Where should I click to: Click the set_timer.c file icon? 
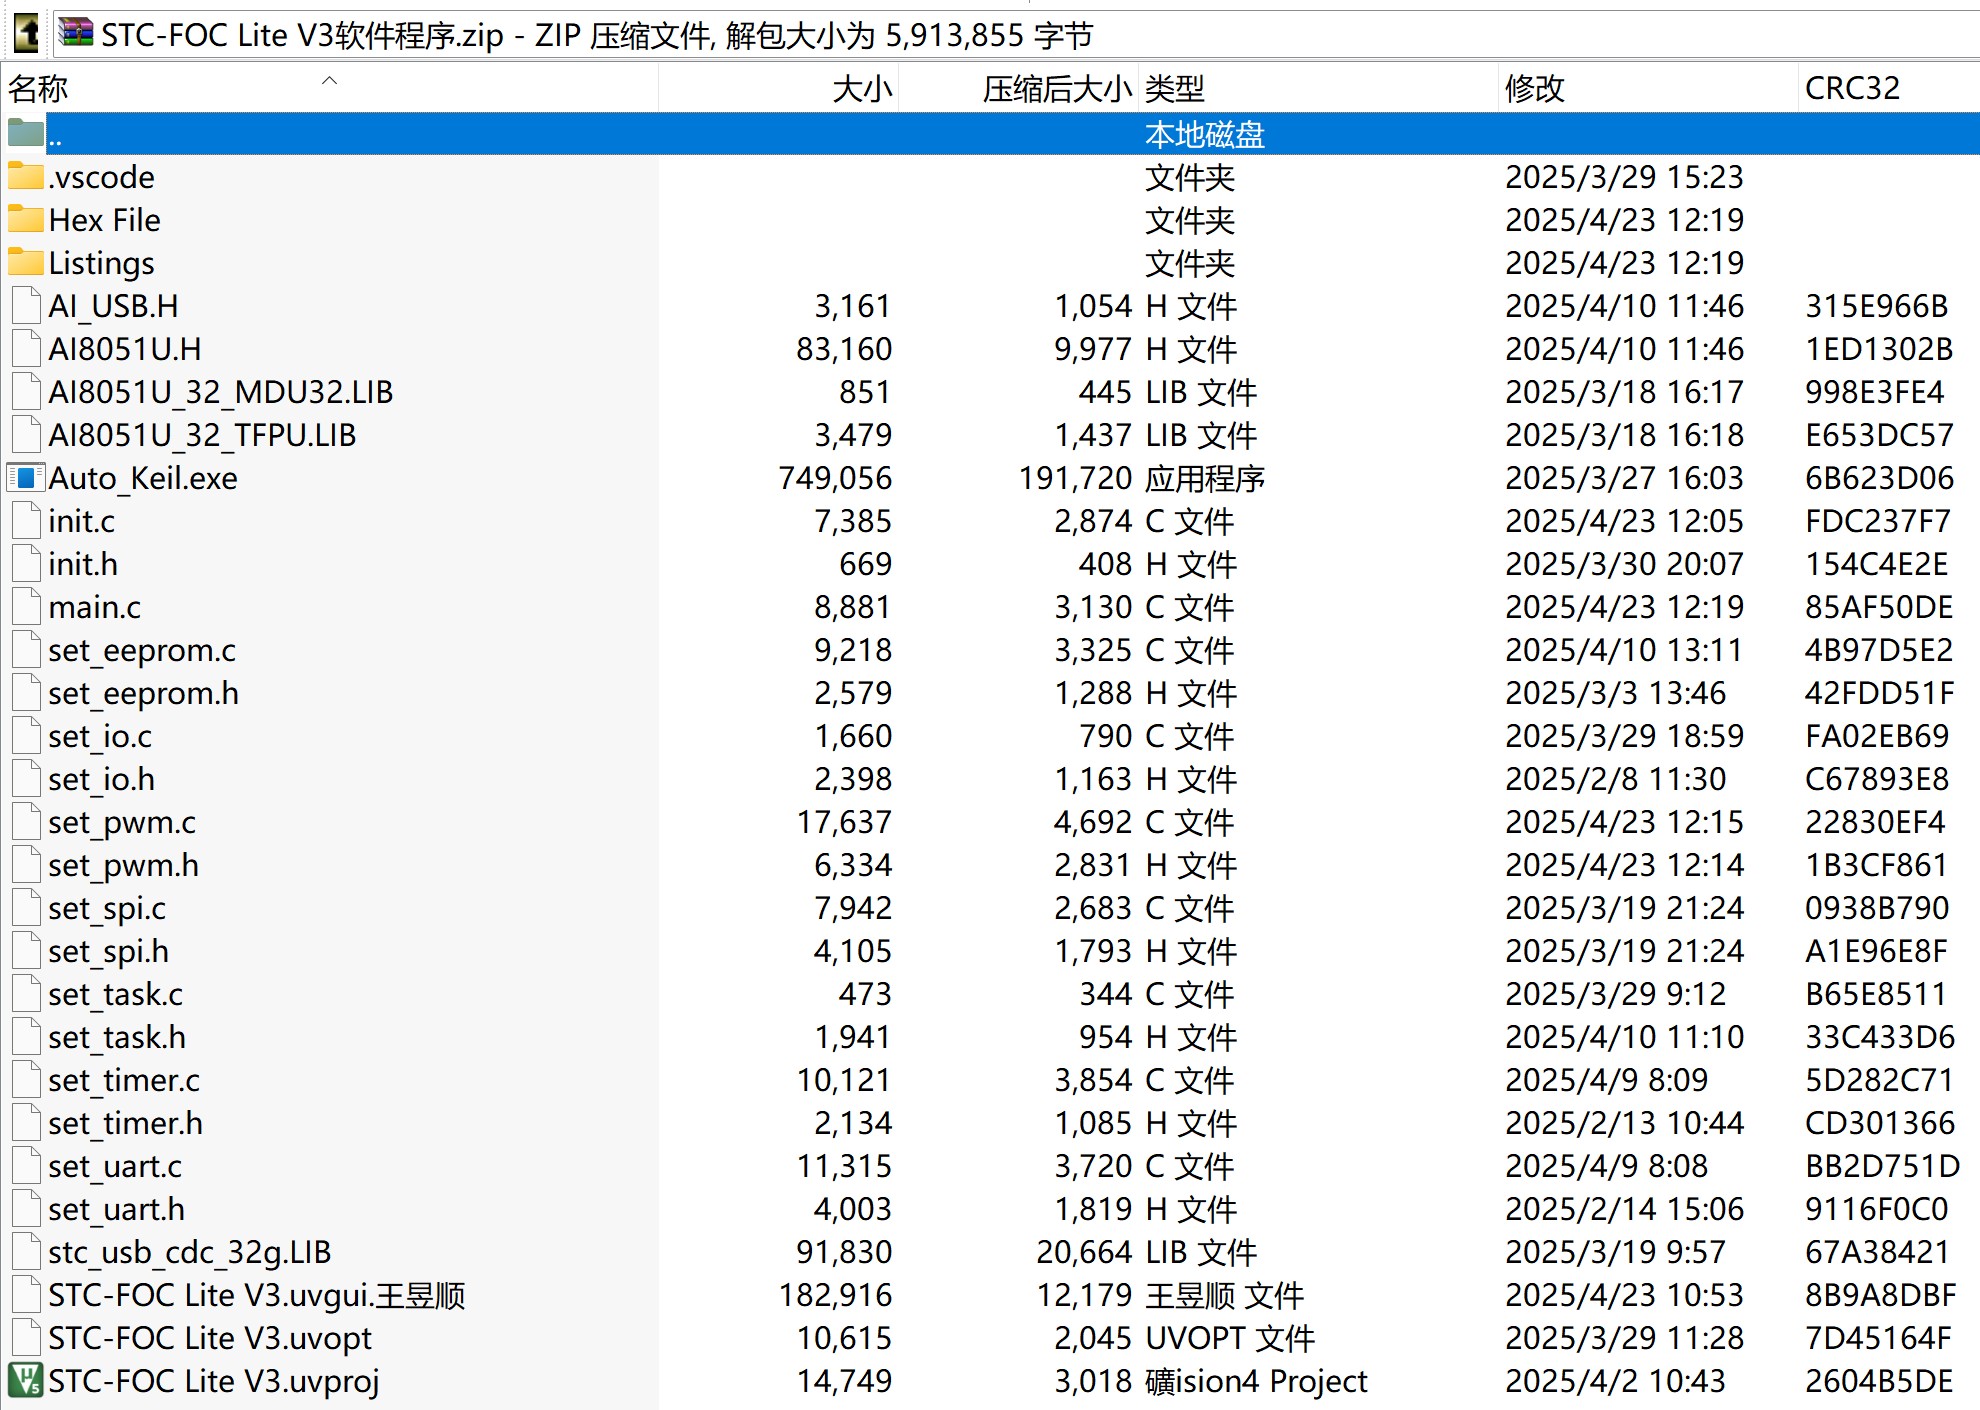click(x=26, y=1080)
